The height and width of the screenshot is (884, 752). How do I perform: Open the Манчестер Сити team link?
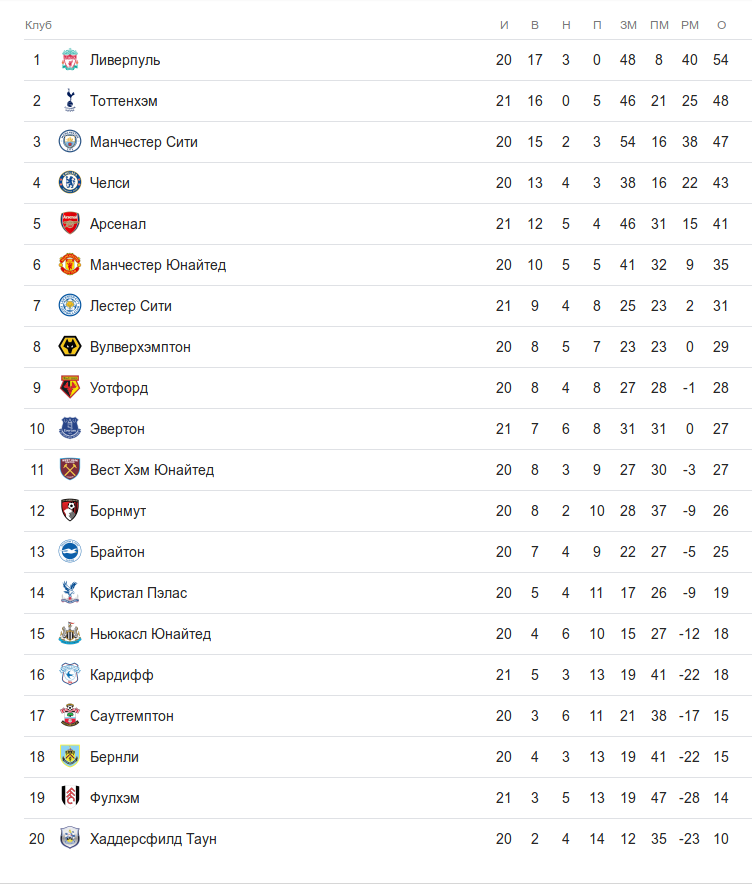point(144,142)
